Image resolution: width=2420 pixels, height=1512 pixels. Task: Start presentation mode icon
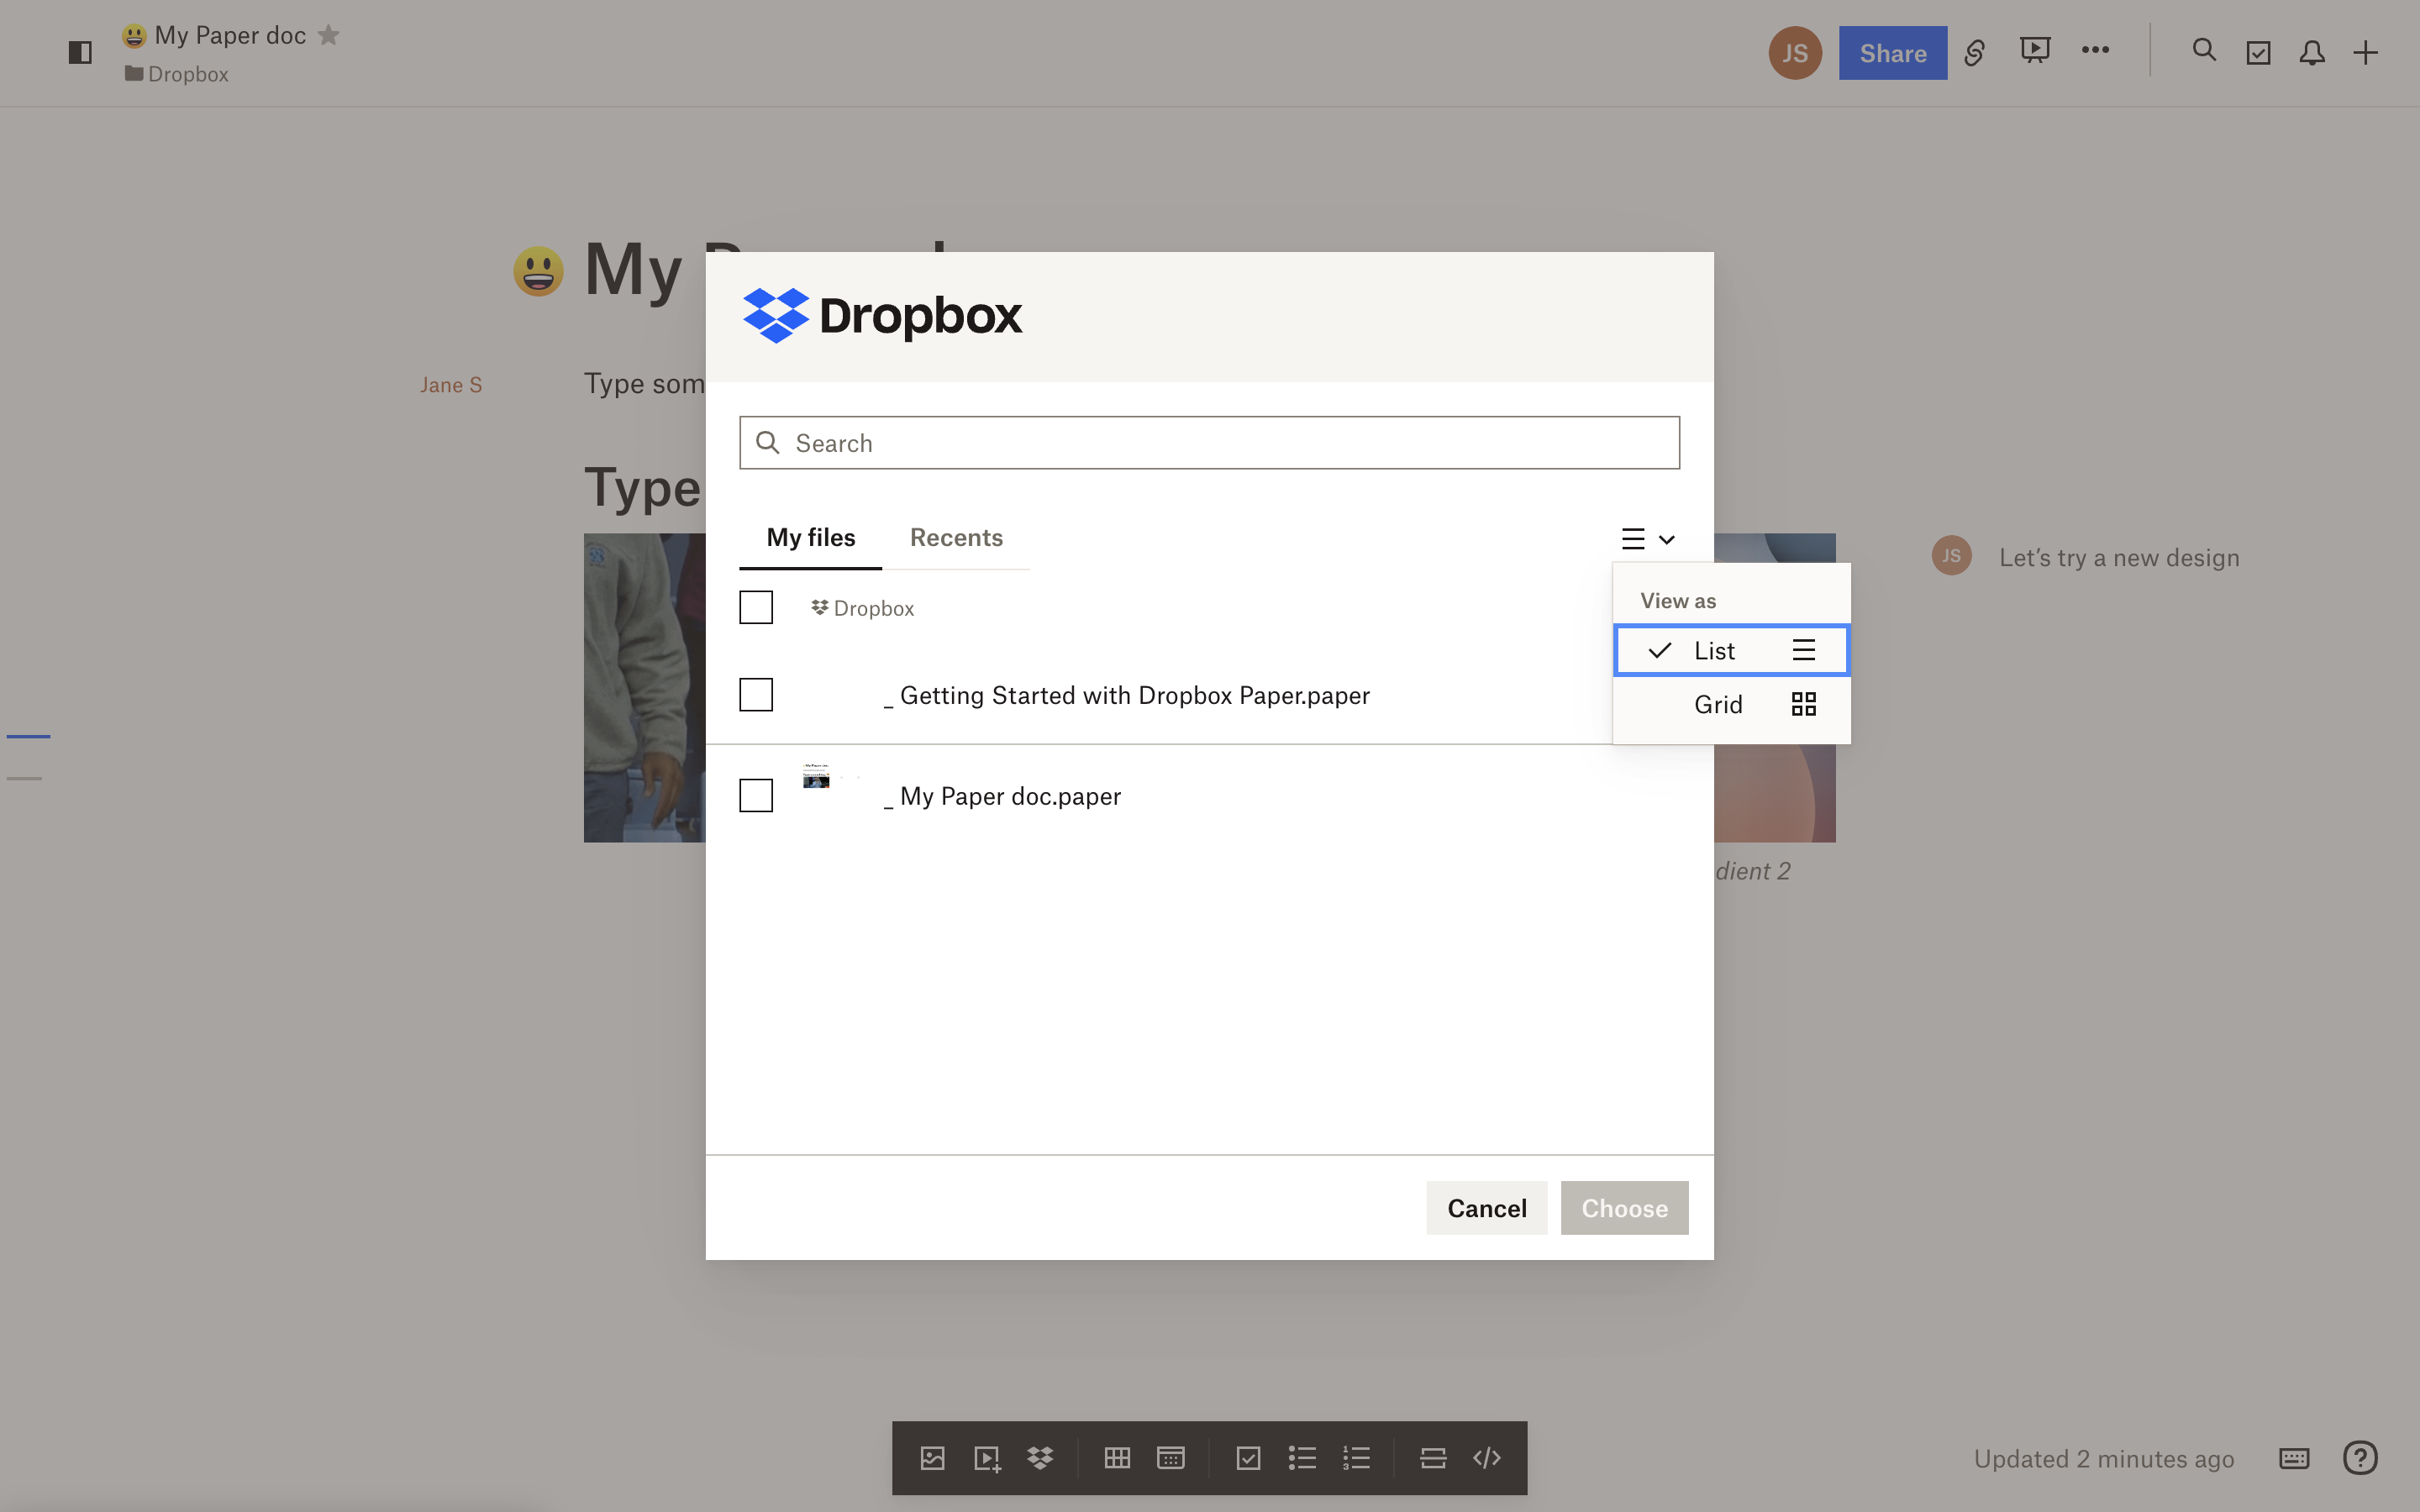pyautogui.click(x=2034, y=50)
